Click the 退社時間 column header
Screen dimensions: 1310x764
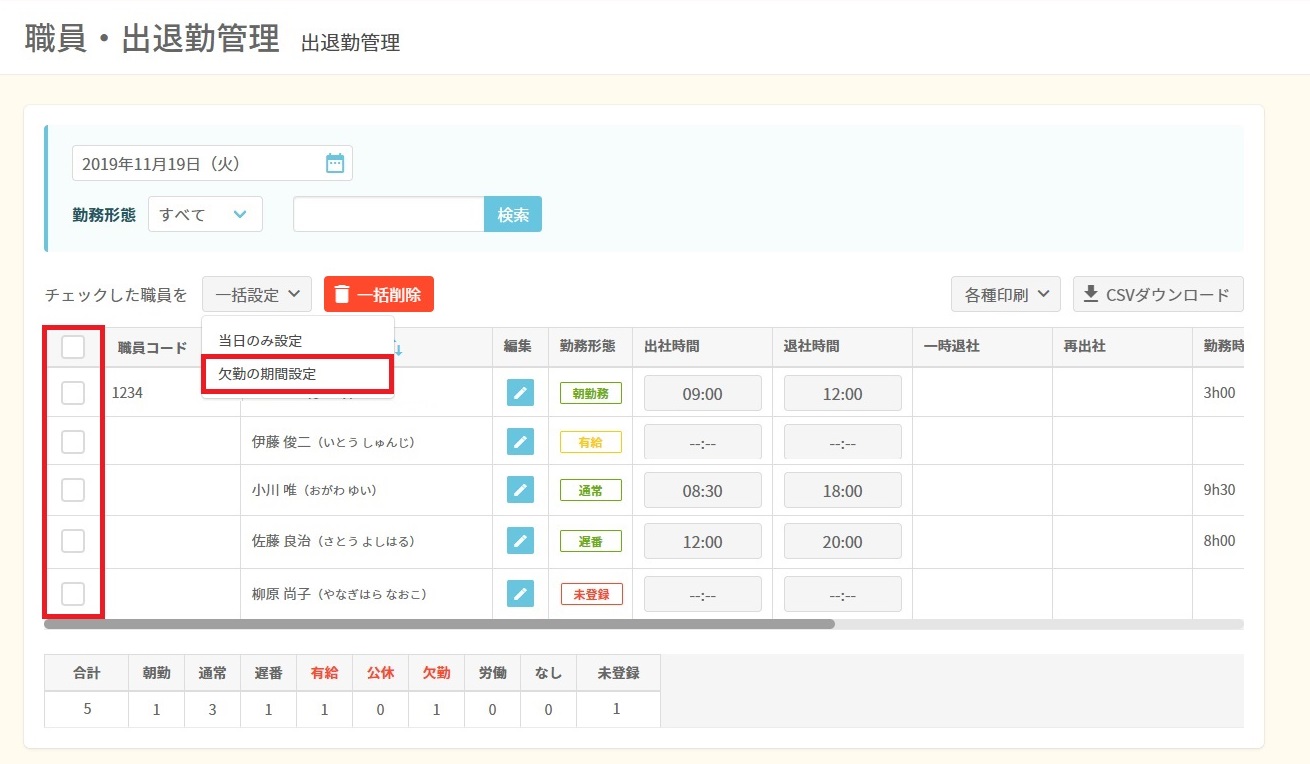point(812,346)
